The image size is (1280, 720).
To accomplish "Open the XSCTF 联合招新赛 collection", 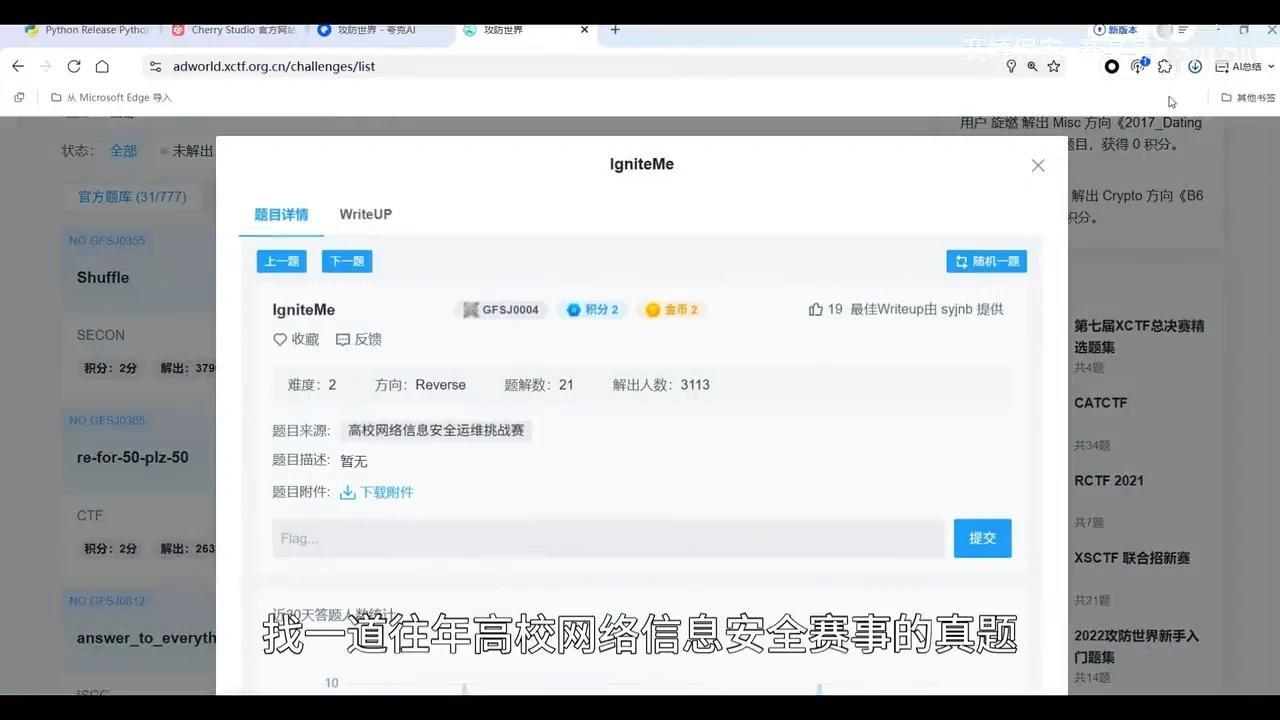I will point(1132,558).
